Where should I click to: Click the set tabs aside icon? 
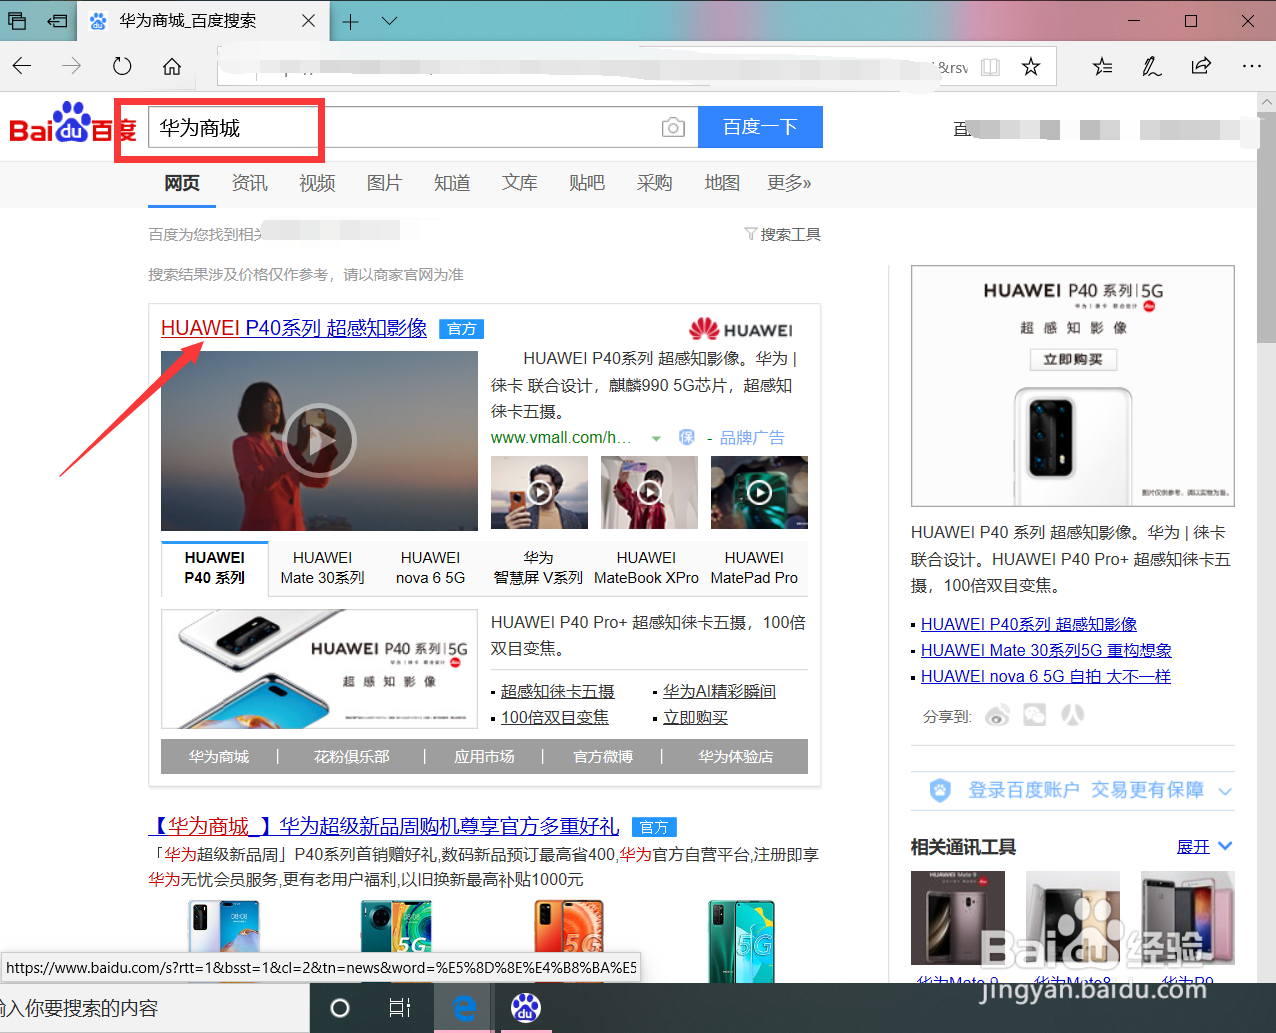tap(59, 21)
